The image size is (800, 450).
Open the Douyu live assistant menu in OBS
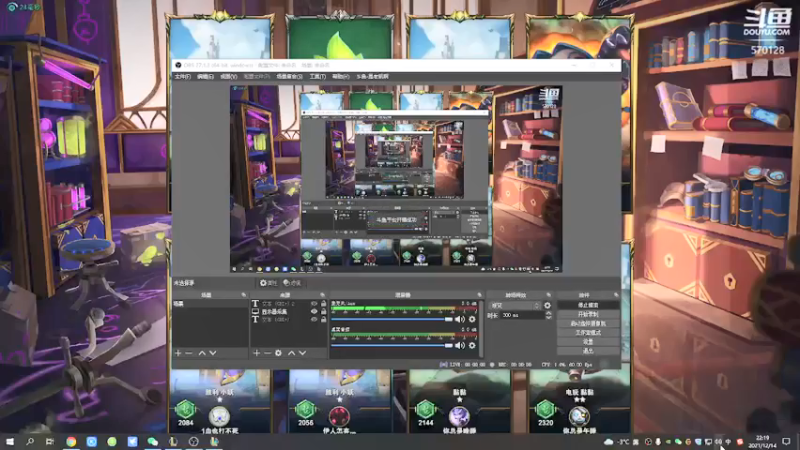(372, 77)
